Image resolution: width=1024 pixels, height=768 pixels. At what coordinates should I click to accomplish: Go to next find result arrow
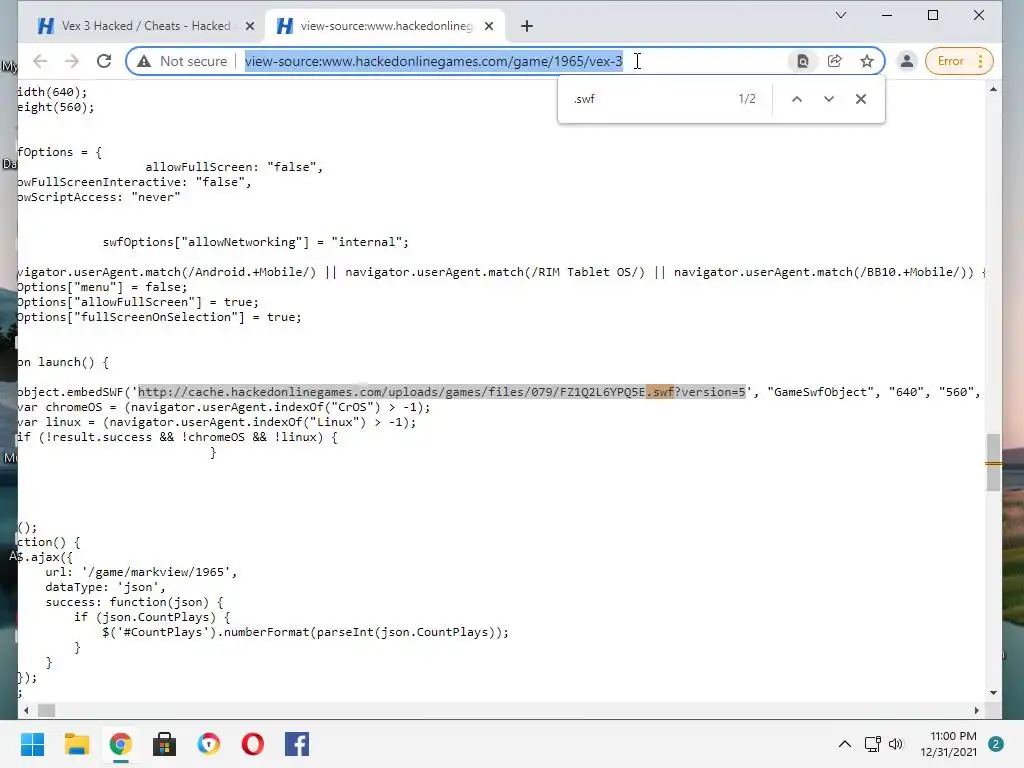point(829,99)
